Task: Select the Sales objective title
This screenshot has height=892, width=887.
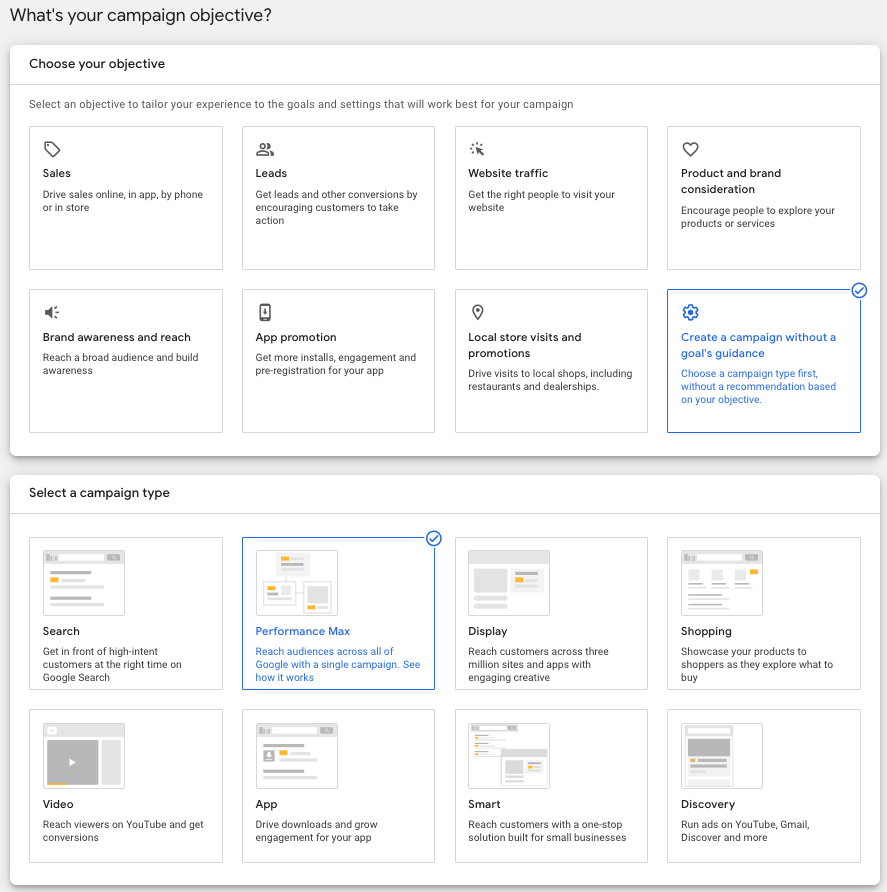Action: [x=56, y=173]
